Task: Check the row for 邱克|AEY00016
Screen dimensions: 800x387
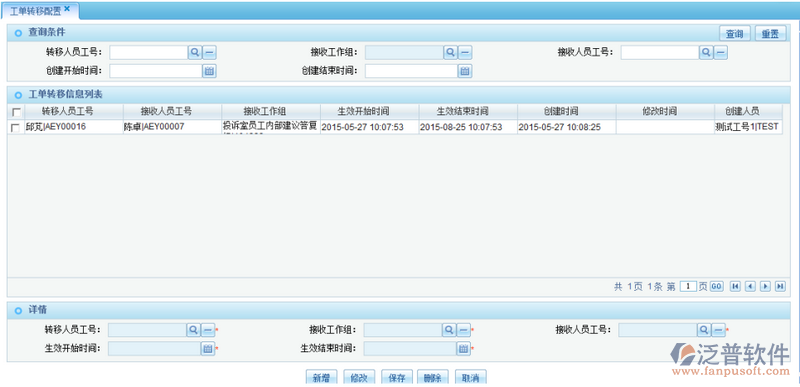Action: click(16, 128)
